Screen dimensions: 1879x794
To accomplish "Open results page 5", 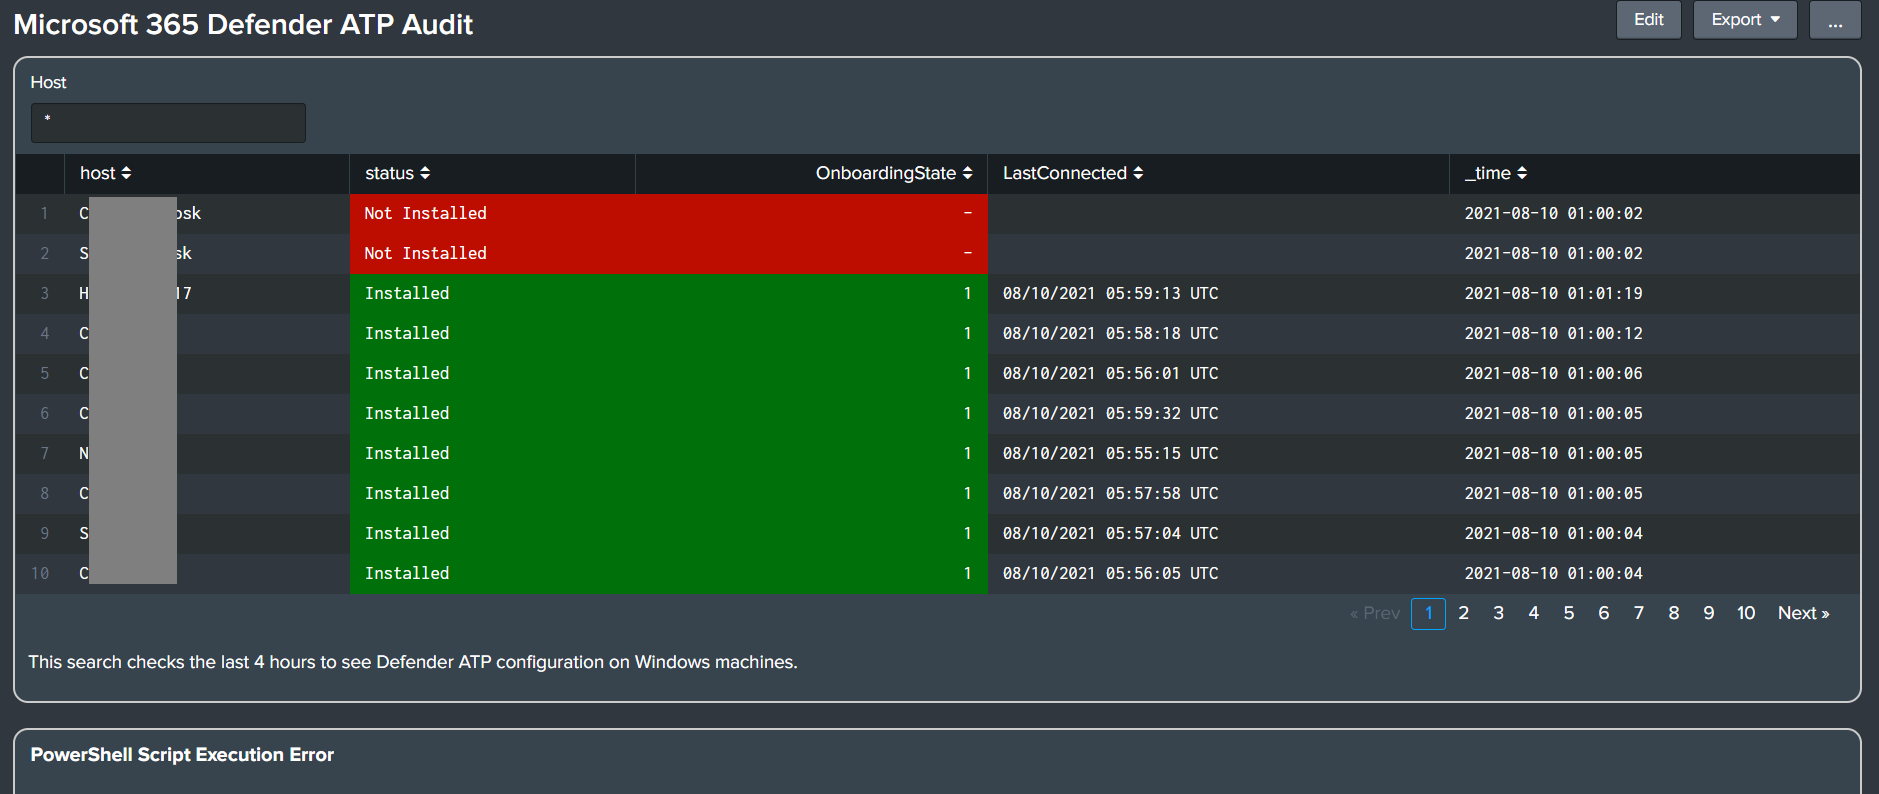I will click(1569, 613).
